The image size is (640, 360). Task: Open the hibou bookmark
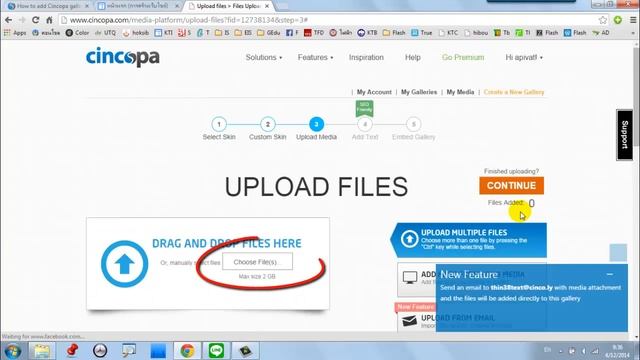coord(476,33)
